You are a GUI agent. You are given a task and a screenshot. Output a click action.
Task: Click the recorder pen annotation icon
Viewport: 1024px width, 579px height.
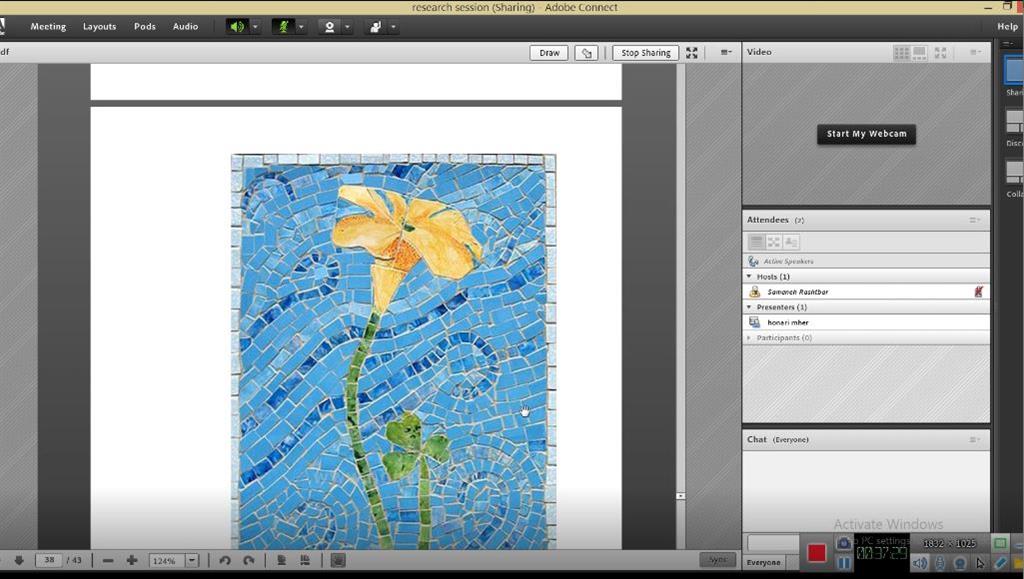click(x=1000, y=563)
